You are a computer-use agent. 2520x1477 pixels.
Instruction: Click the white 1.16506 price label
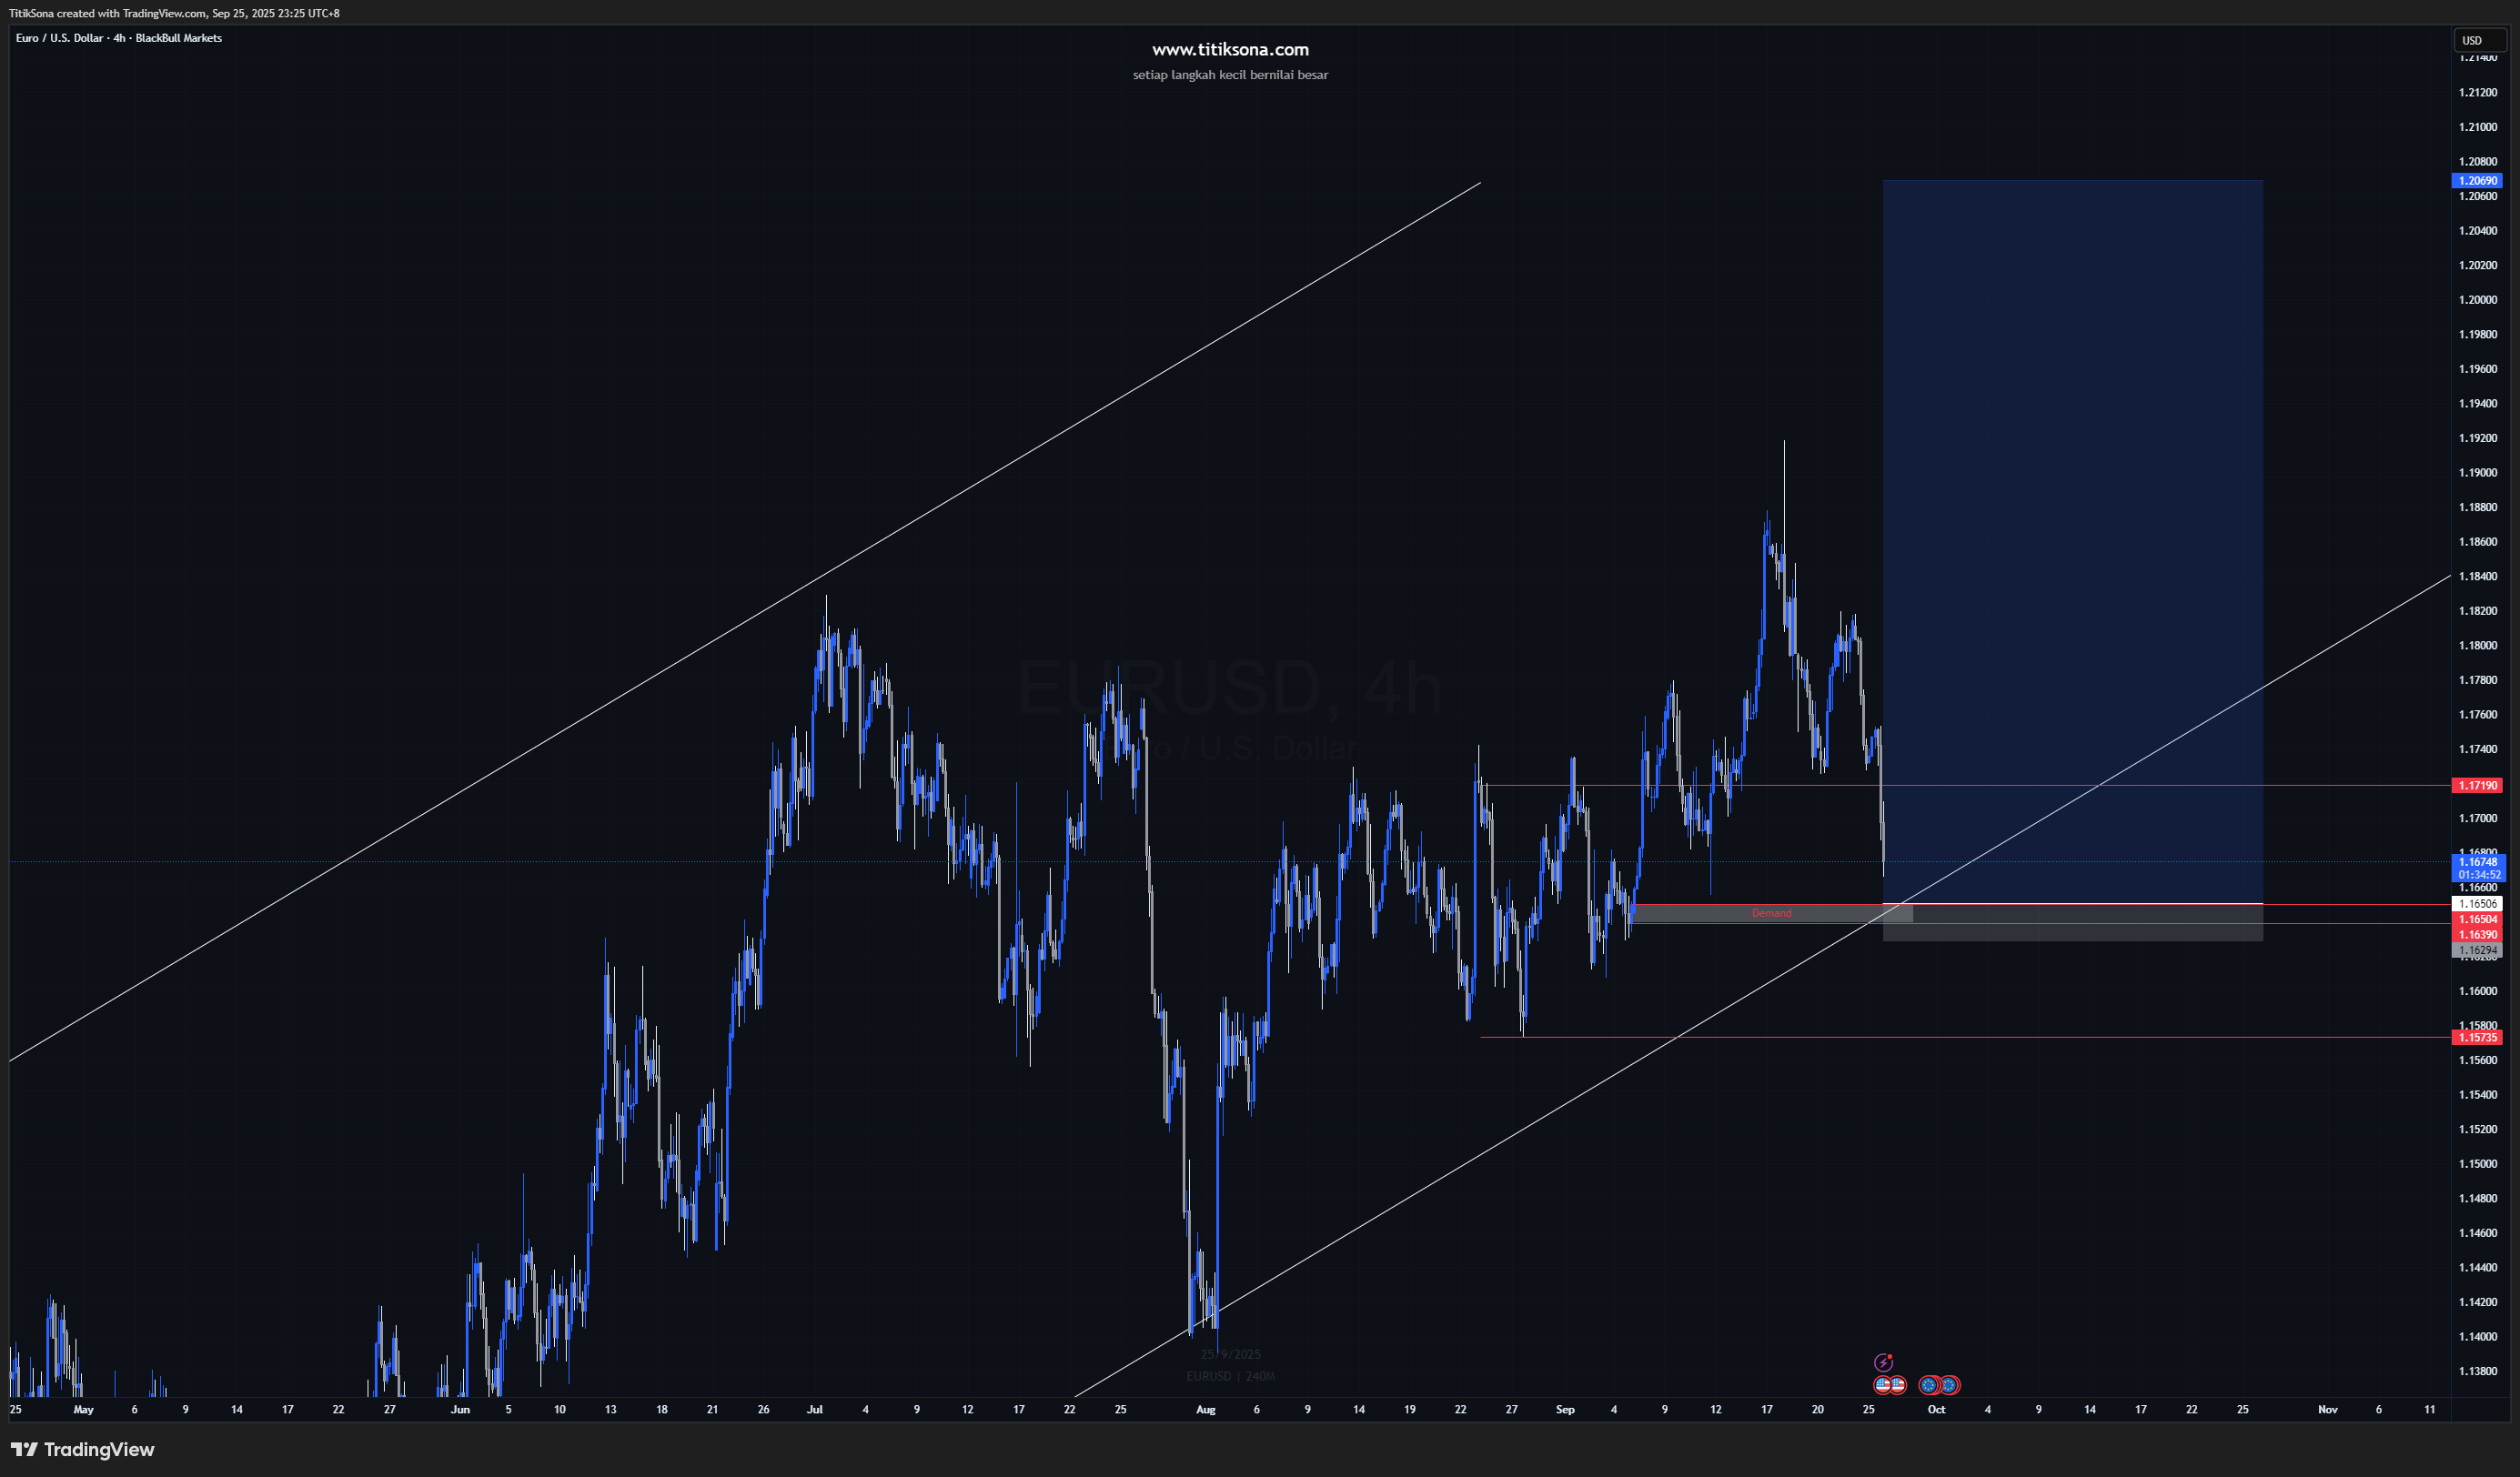point(2477,904)
